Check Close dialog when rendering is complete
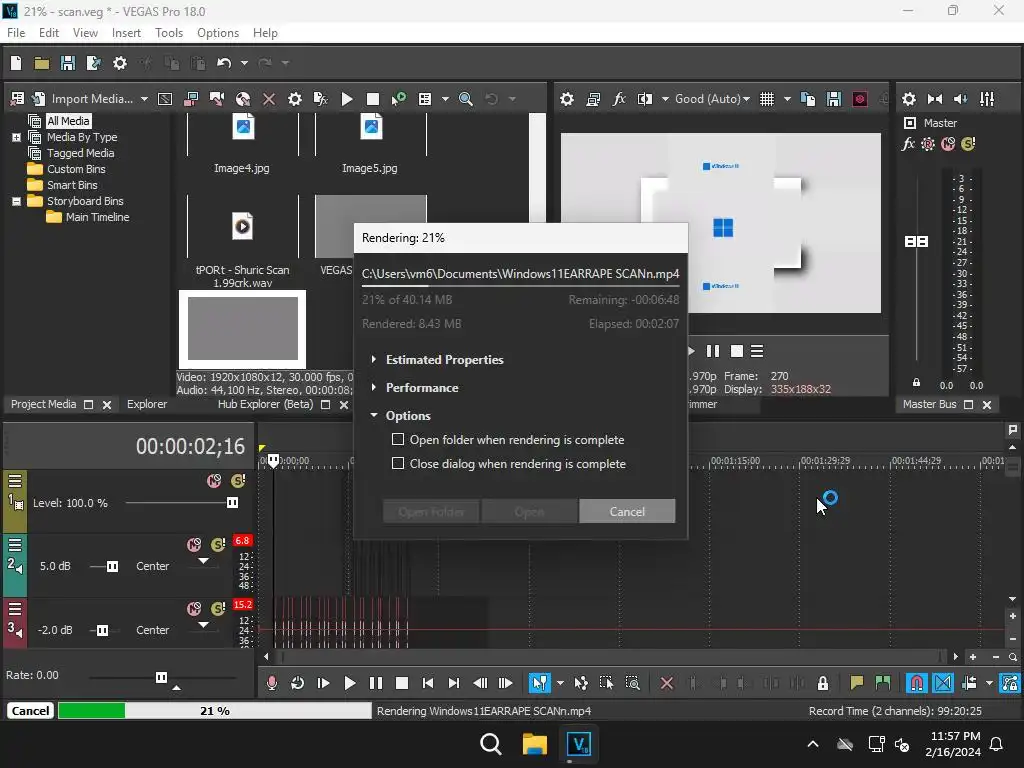 tap(398, 463)
